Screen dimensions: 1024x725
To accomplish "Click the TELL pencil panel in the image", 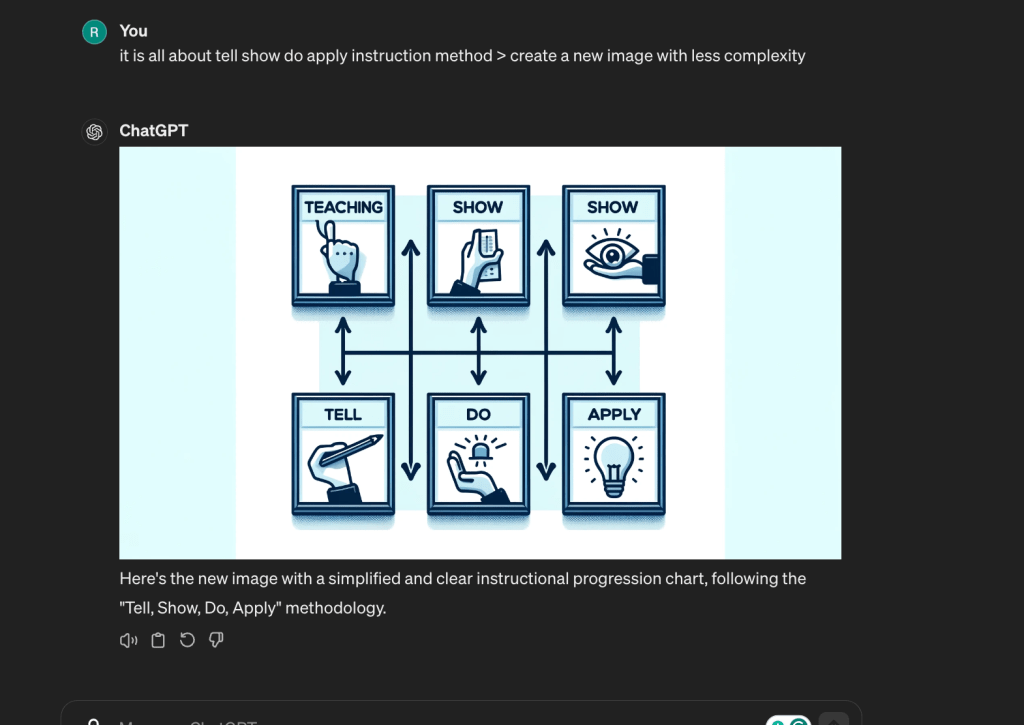I will (343, 454).
